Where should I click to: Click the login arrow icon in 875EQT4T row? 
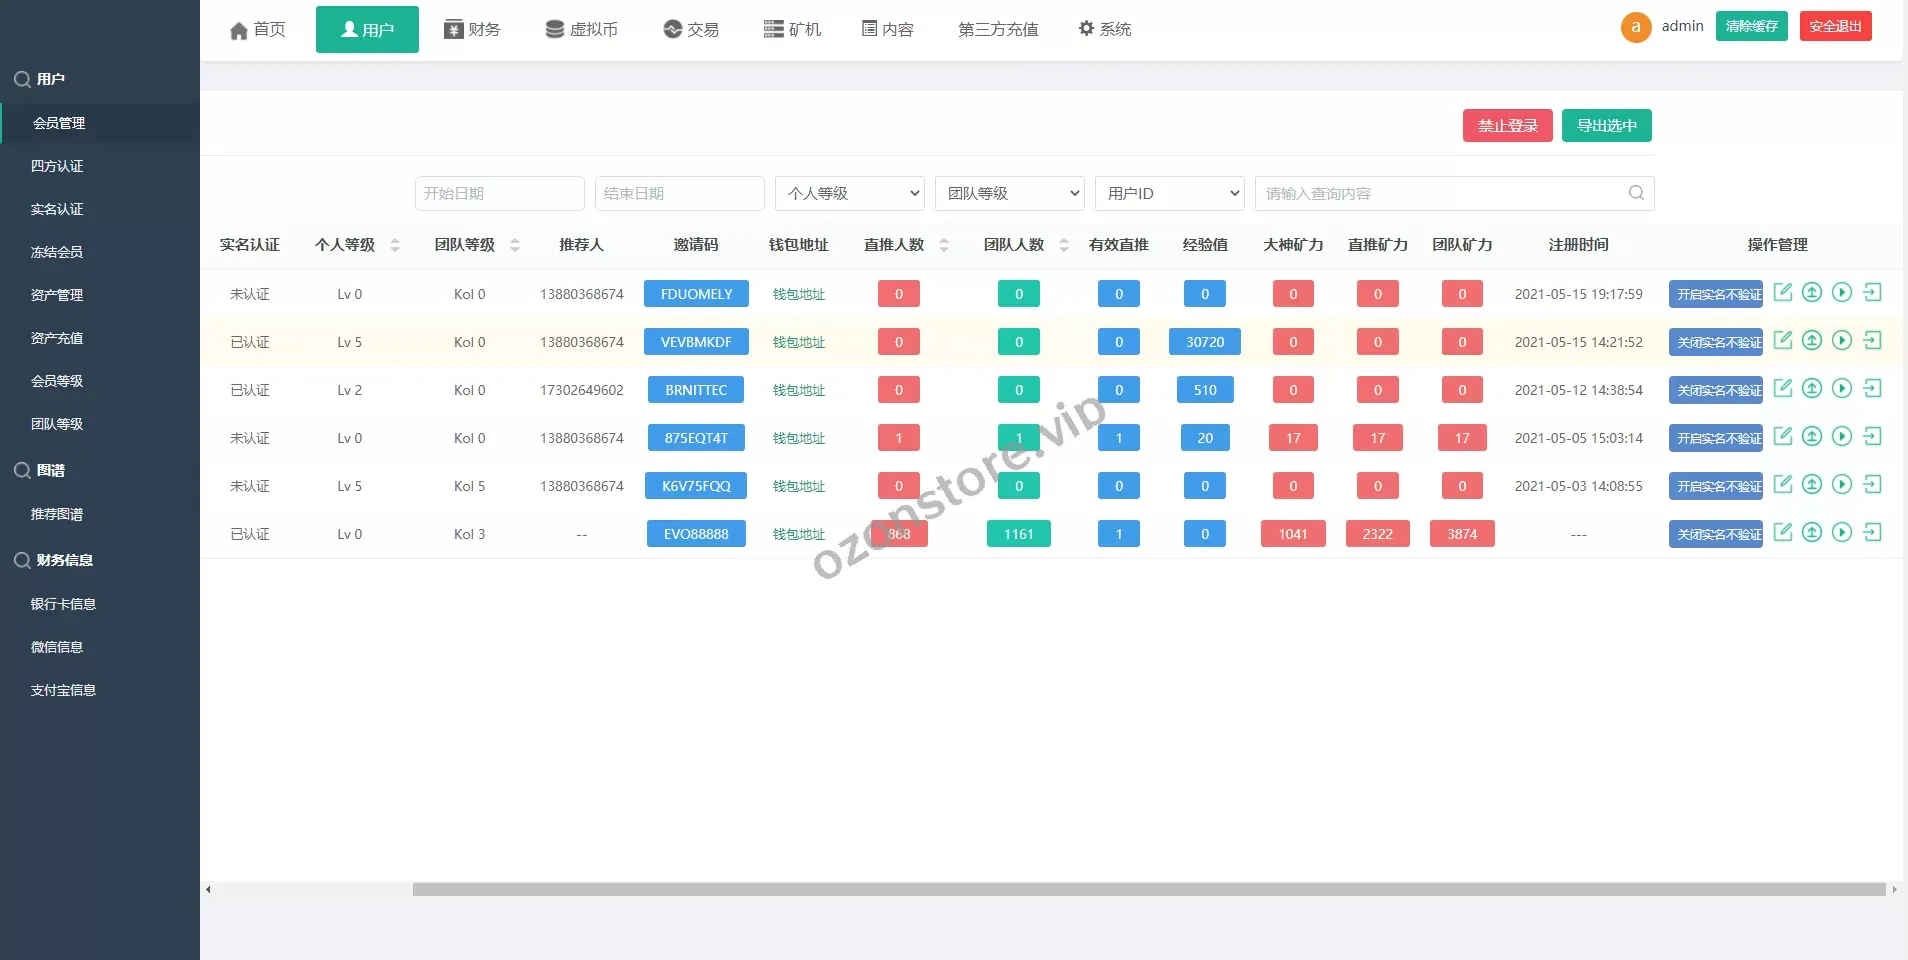tap(1872, 436)
